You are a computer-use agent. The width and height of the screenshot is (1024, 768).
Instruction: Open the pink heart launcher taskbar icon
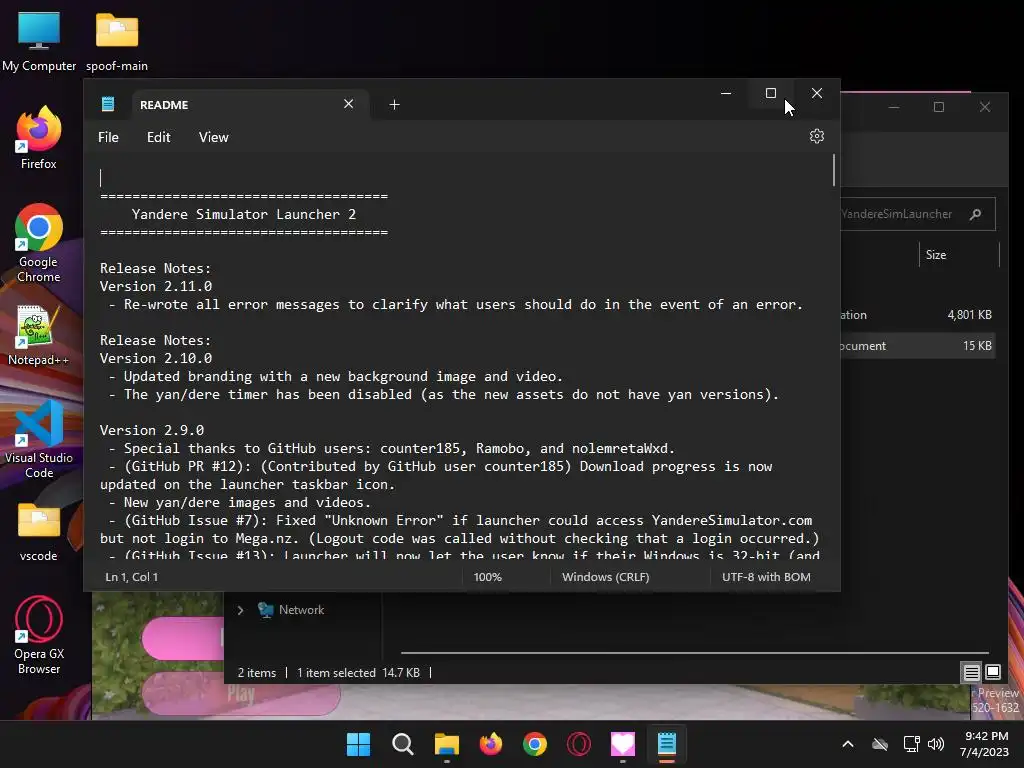click(622, 744)
